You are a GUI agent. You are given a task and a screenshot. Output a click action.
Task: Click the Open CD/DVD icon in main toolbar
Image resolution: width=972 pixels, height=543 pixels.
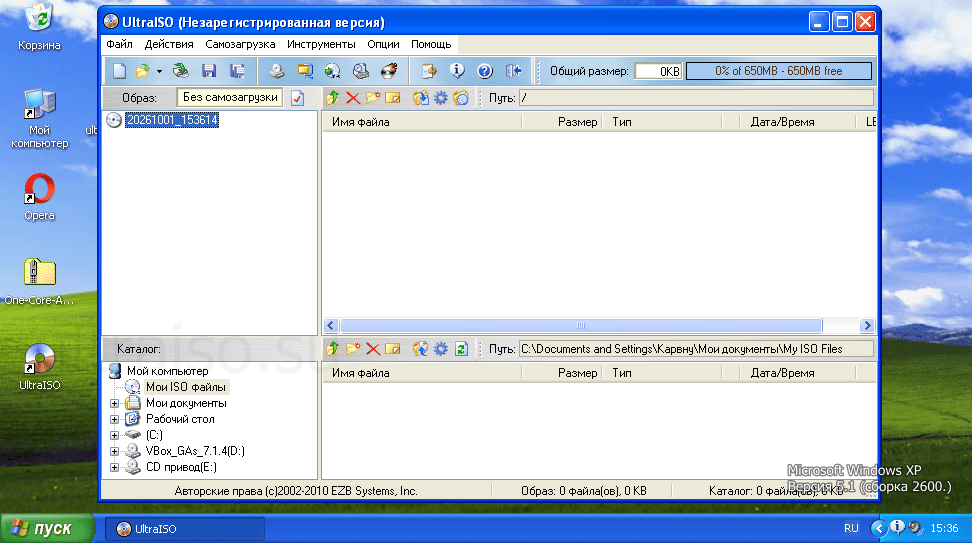(x=180, y=71)
